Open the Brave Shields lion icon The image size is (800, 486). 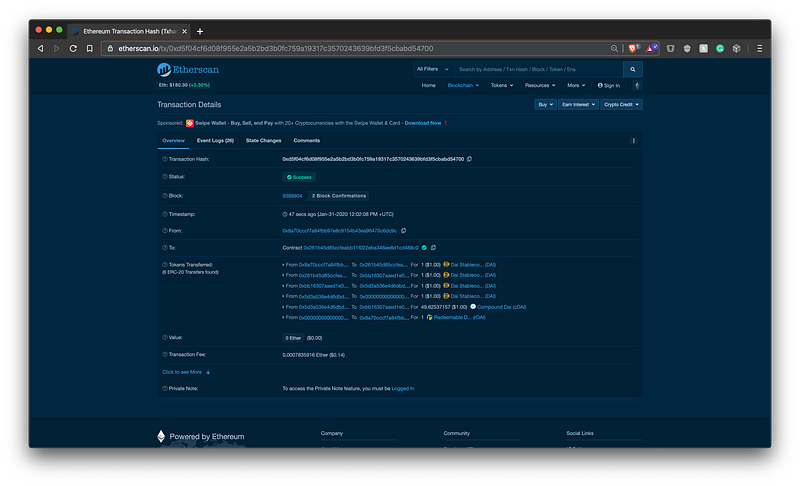point(633,48)
